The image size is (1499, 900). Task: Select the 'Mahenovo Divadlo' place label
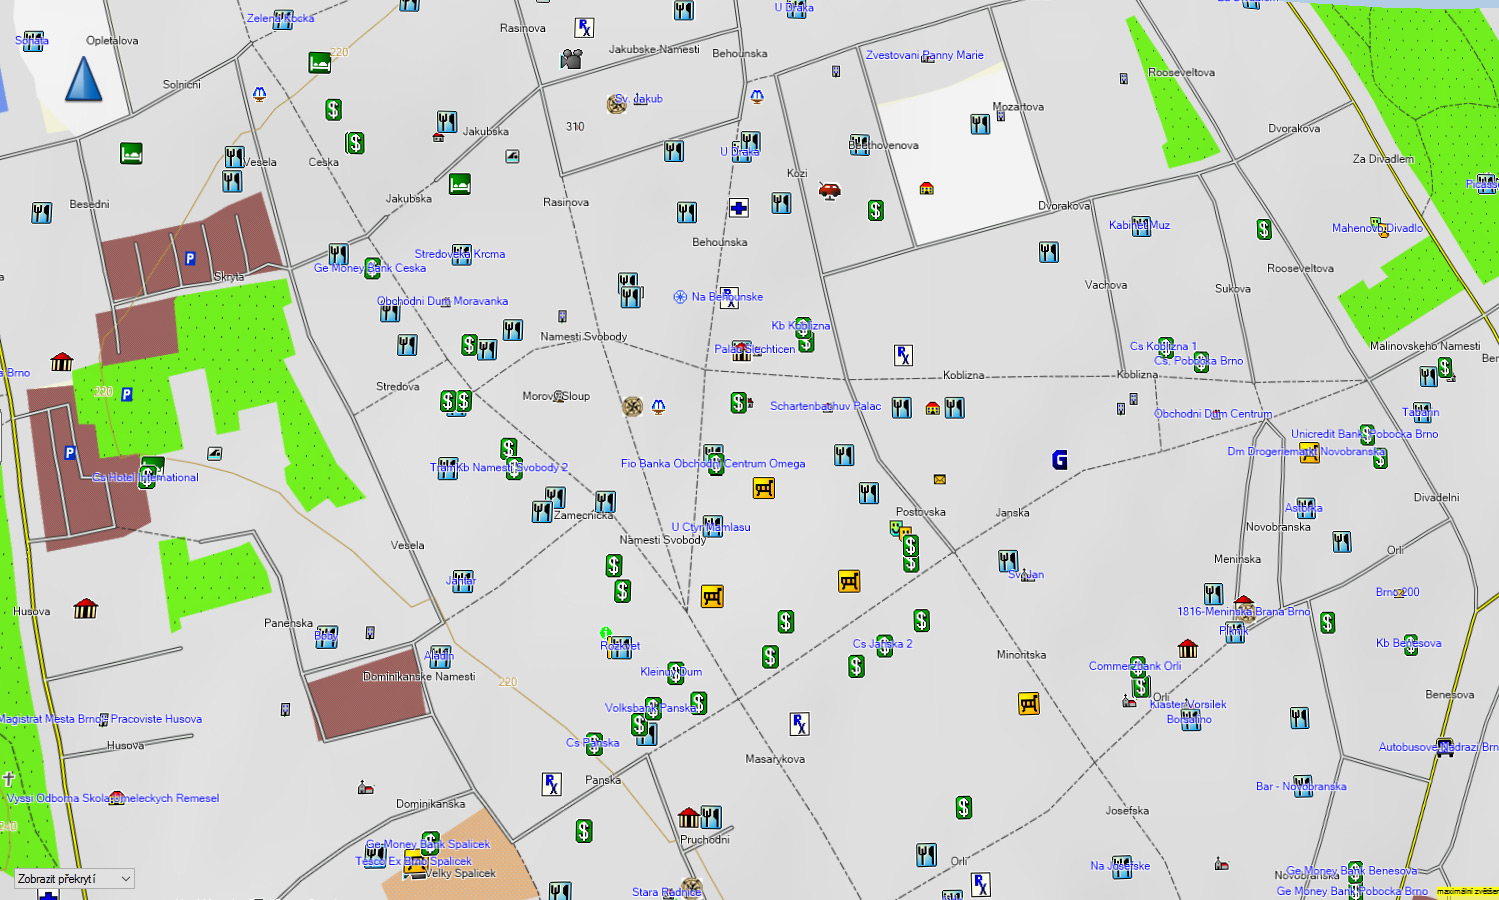pos(1376,228)
